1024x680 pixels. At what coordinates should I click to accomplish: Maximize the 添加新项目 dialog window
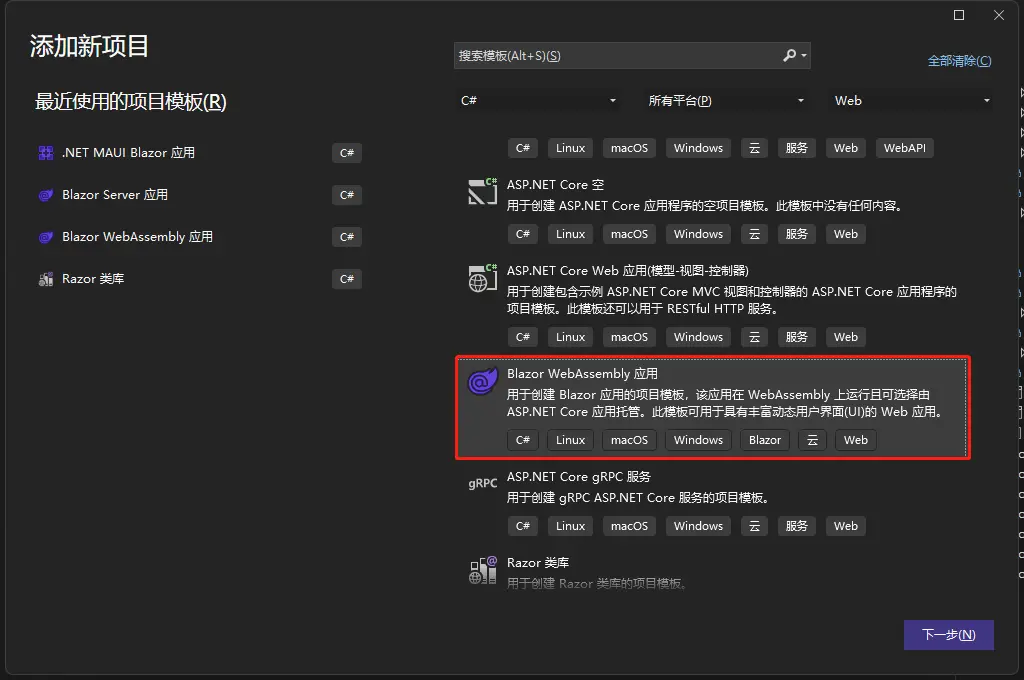(x=959, y=15)
